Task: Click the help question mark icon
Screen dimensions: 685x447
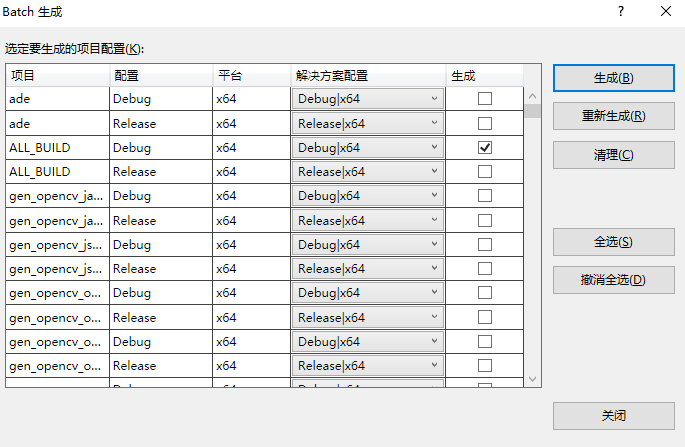Action: (x=621, y=12)
